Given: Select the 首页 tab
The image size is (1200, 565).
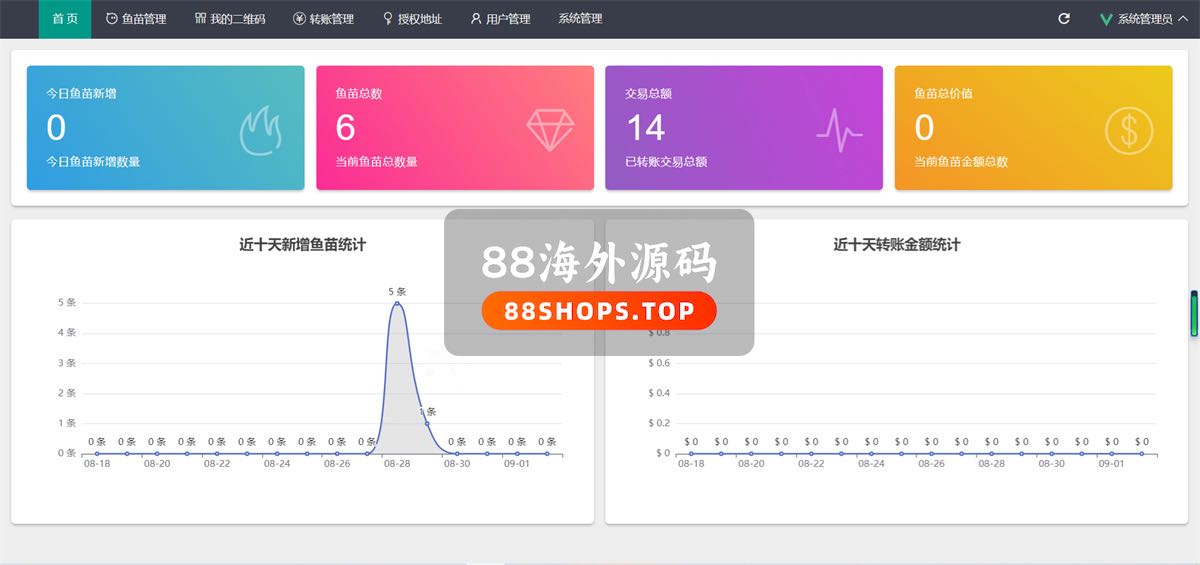Looking at the screenshot, I should point(65,19).
